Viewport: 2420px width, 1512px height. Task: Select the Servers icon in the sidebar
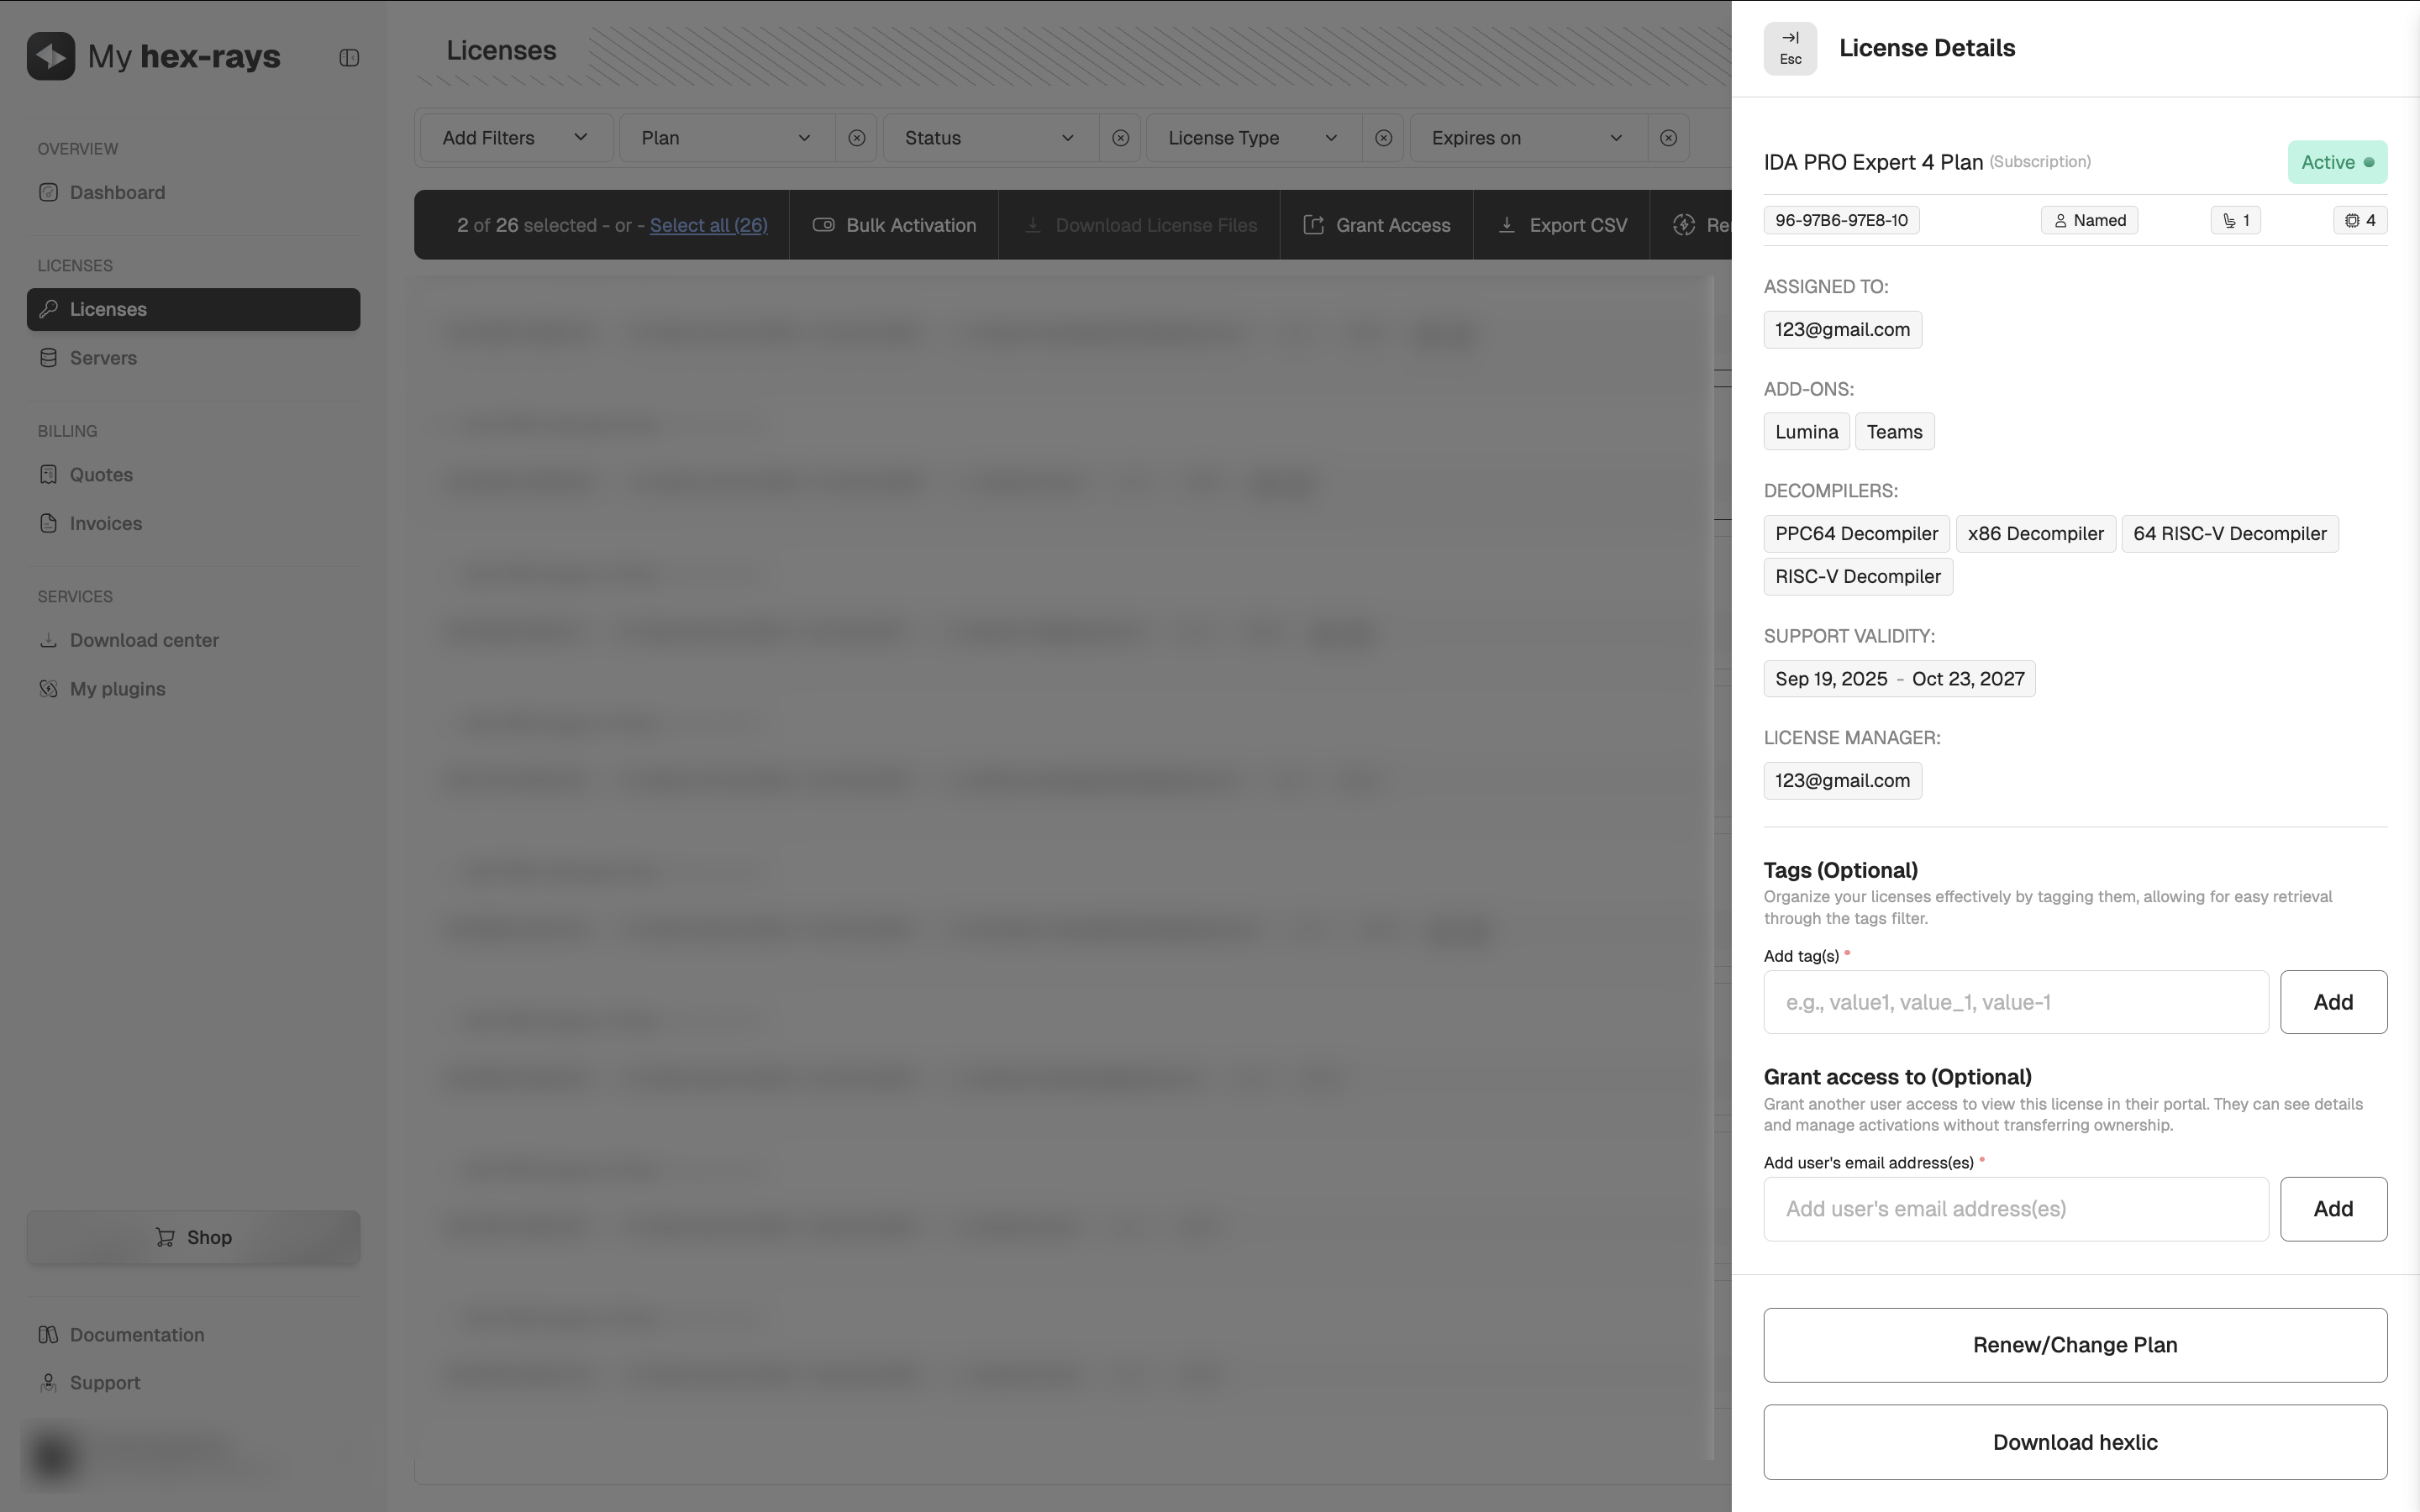click(x=50, y=357)
